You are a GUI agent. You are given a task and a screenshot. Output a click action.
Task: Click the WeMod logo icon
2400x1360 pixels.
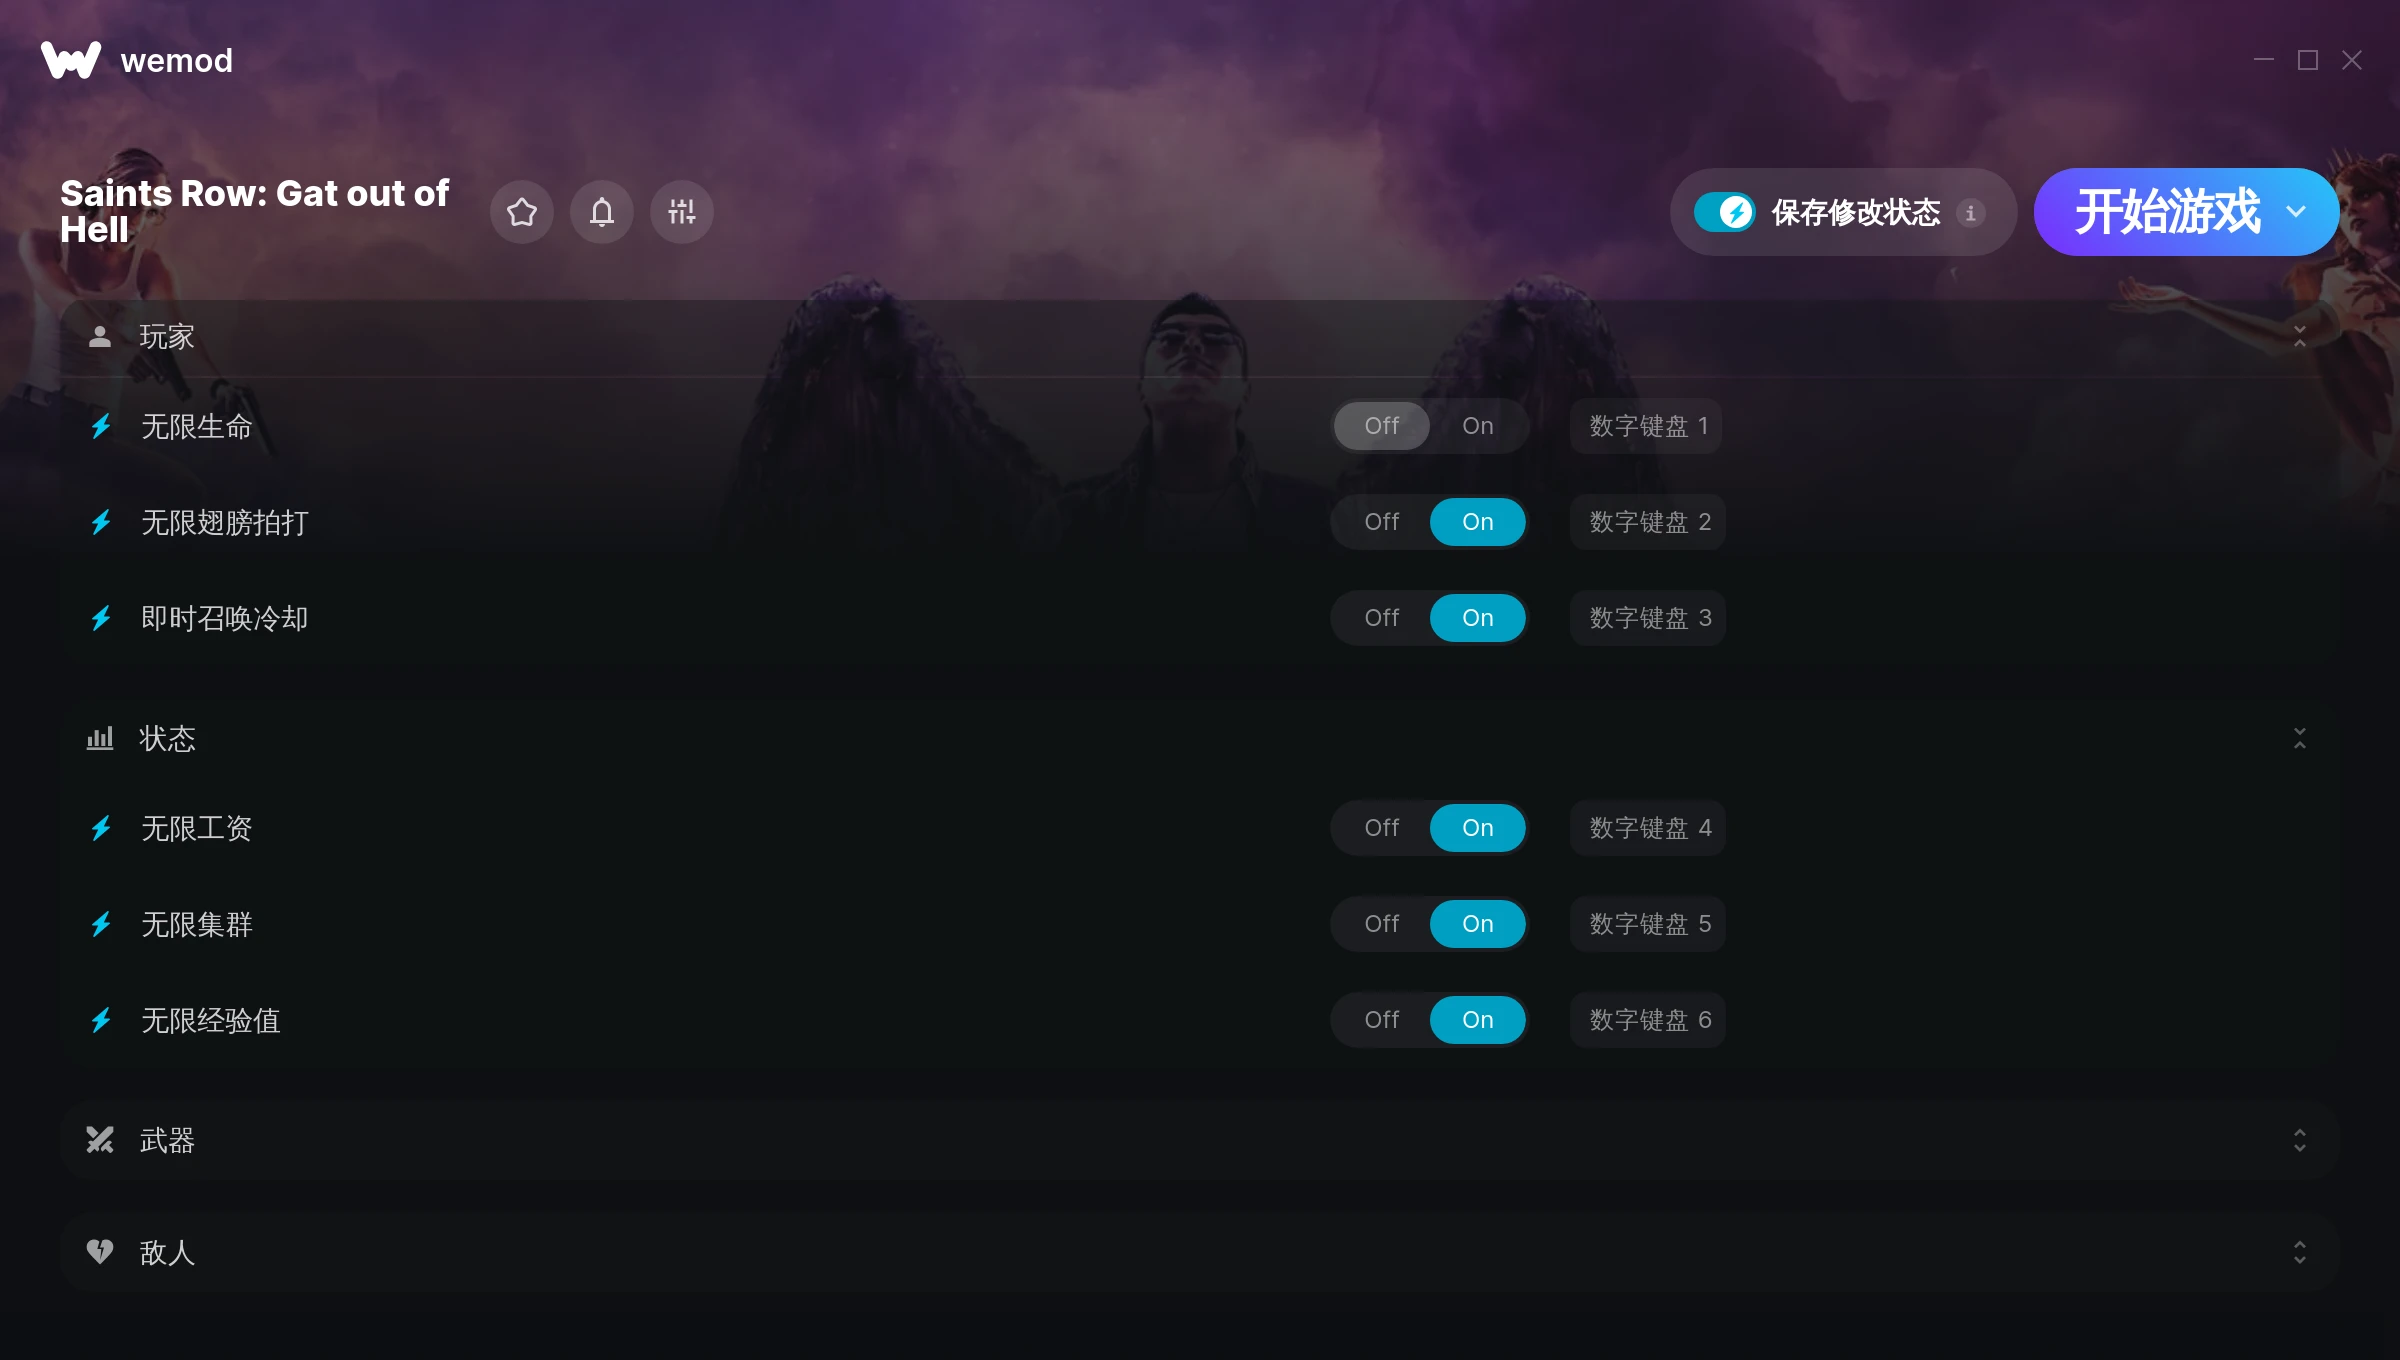click(x=71, y=60)
